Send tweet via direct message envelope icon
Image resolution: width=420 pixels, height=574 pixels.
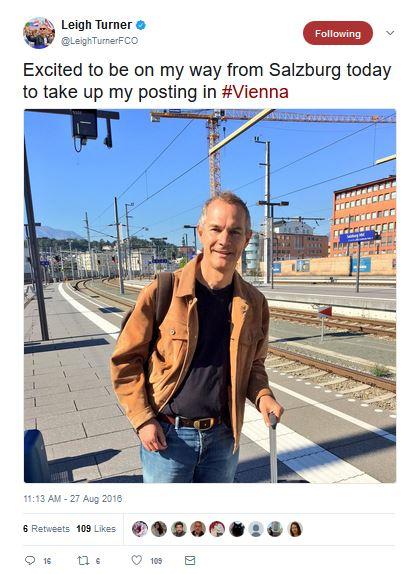(x=190, y=560)
